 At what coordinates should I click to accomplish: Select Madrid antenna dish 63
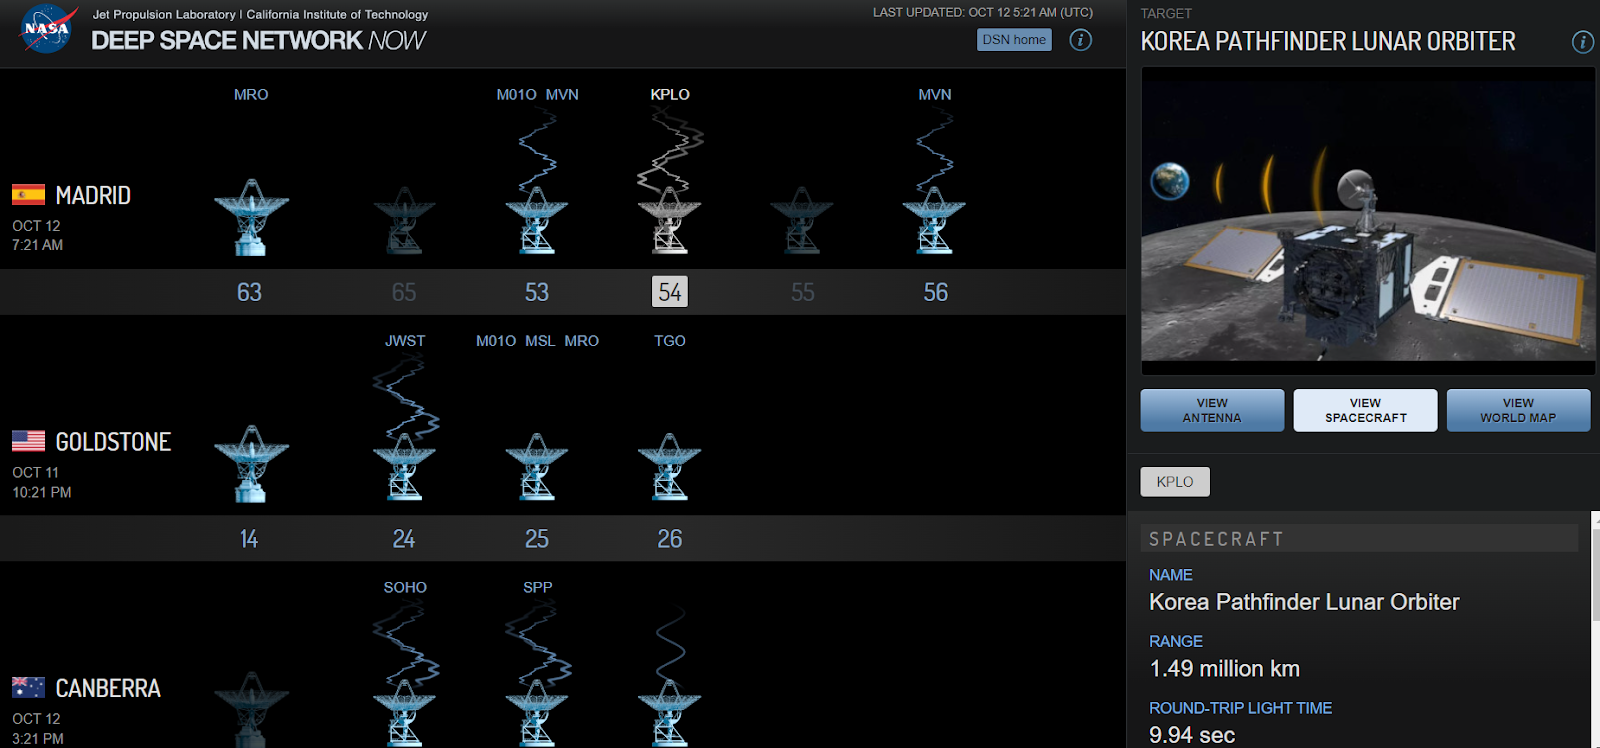[x=251, y=217]
